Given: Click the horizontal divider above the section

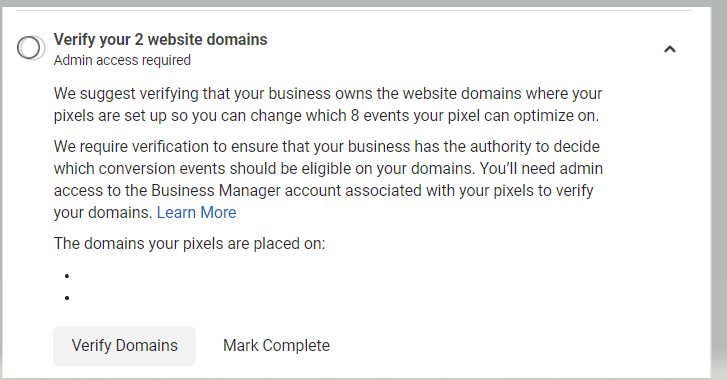Looking at the screenshot, I should tap(355, 10).
